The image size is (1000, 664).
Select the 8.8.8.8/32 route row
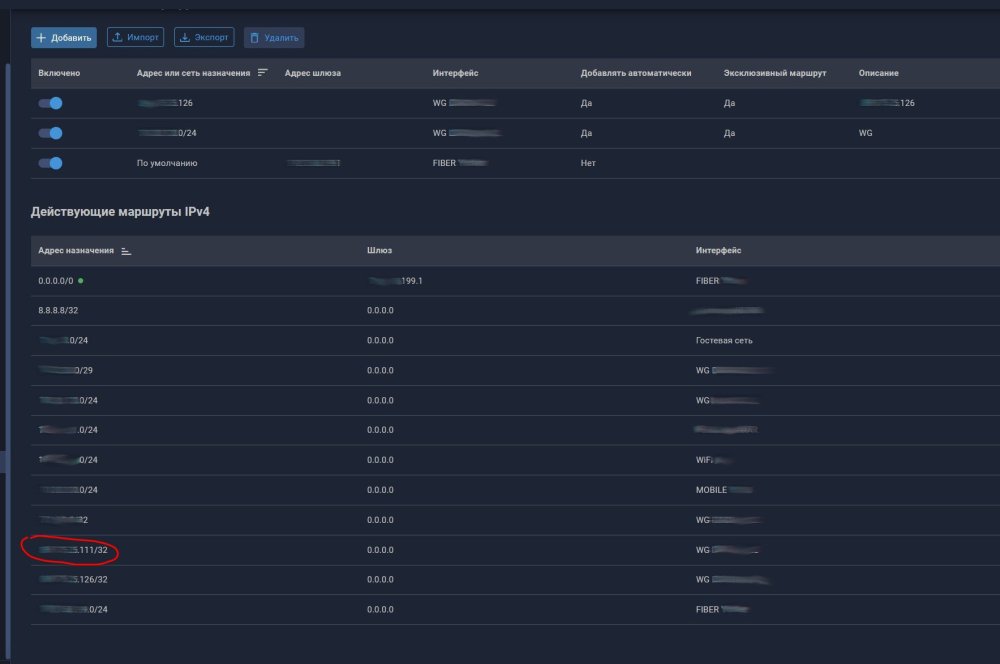[x=58, y=311]
